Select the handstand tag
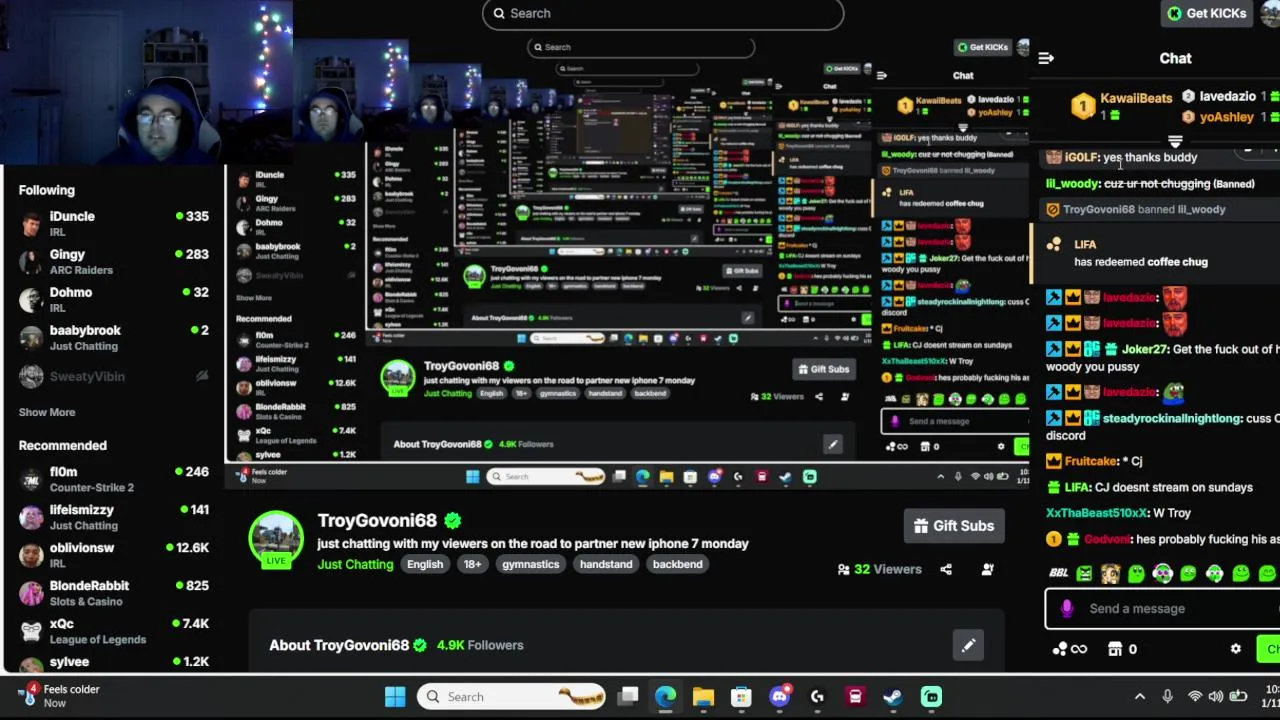Screen dimensions: 1280x720 (606, 564)
